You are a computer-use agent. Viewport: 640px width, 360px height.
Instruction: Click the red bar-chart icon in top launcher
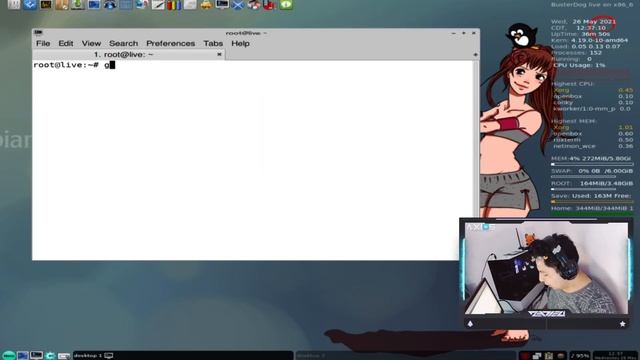(x=269, y=4)
